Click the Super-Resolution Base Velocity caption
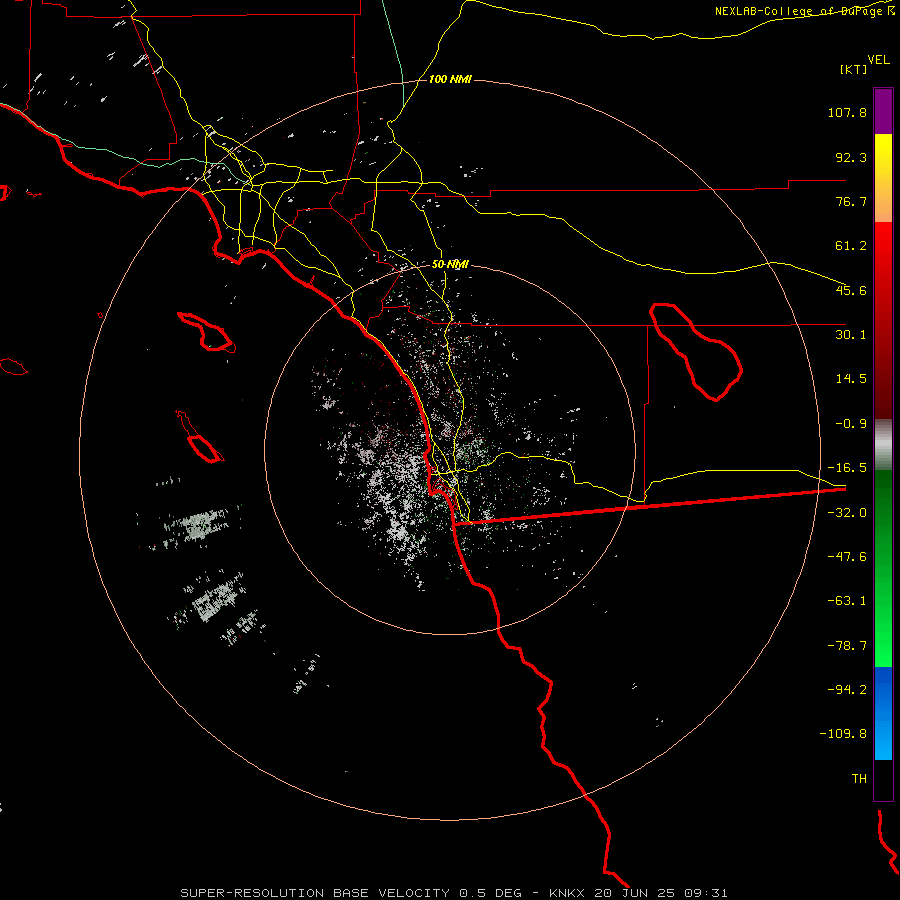Image resolution: width=900 pixels, height=900 pixels. (453, 893)
